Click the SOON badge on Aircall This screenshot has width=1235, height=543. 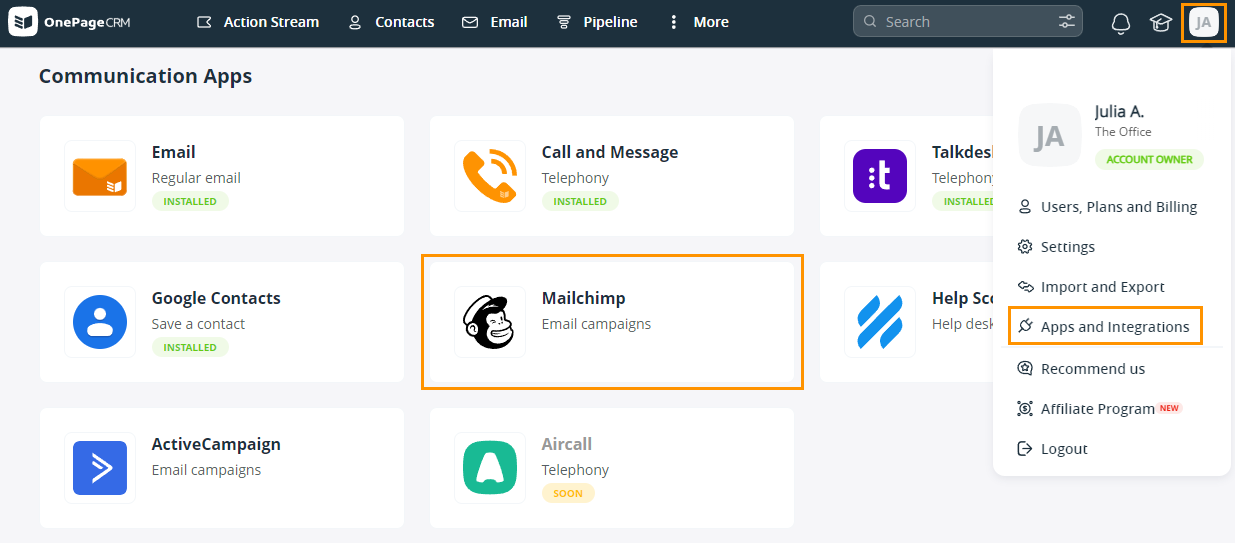(x=568, y=493)
